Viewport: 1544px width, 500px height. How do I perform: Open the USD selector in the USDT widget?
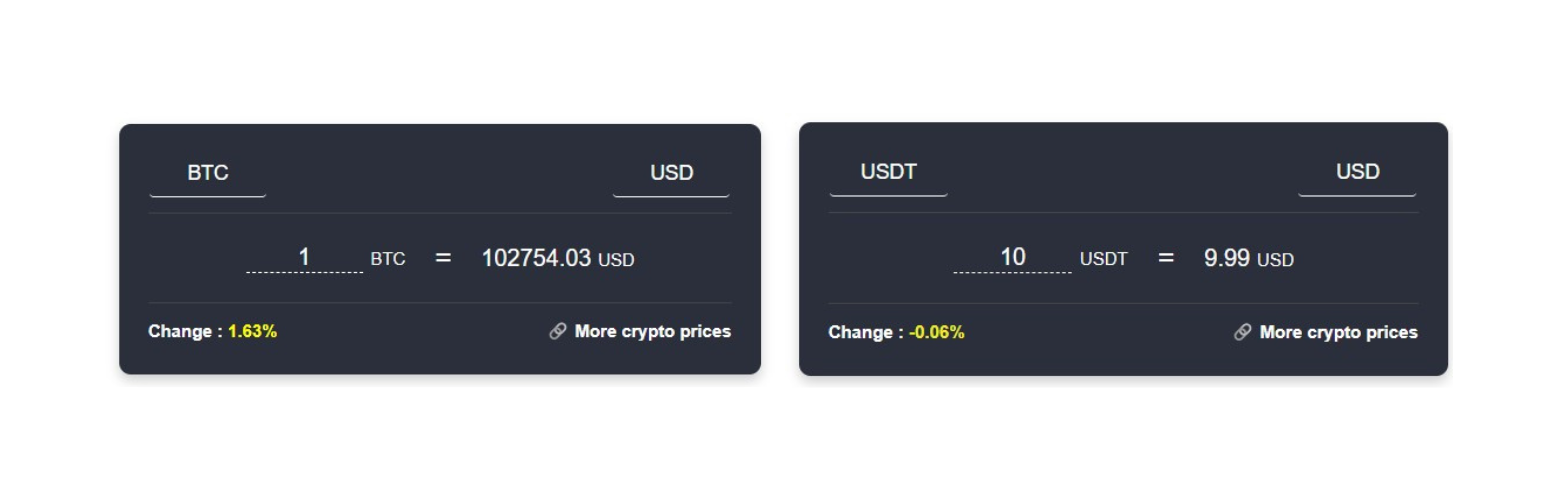(x=1357, y=172)
